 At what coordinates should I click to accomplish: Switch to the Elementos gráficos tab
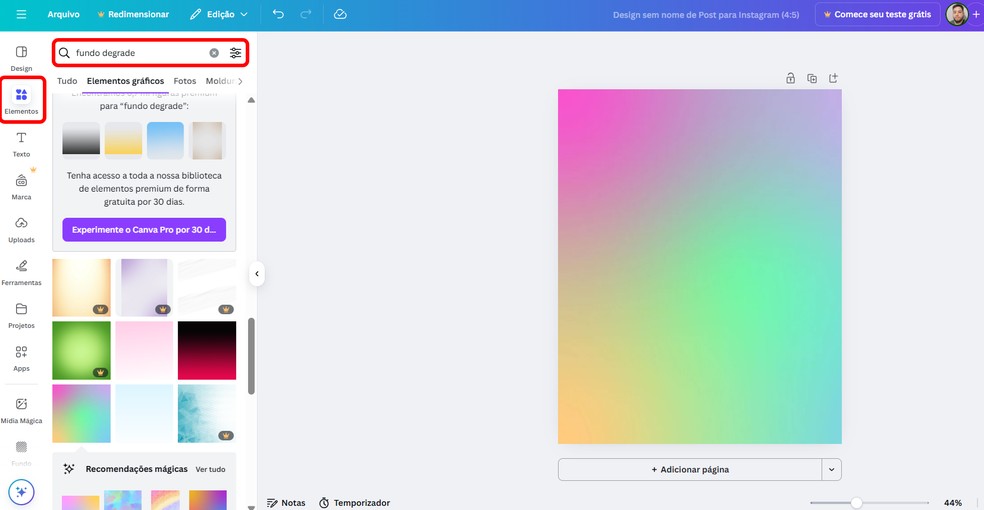coord(126,81)
